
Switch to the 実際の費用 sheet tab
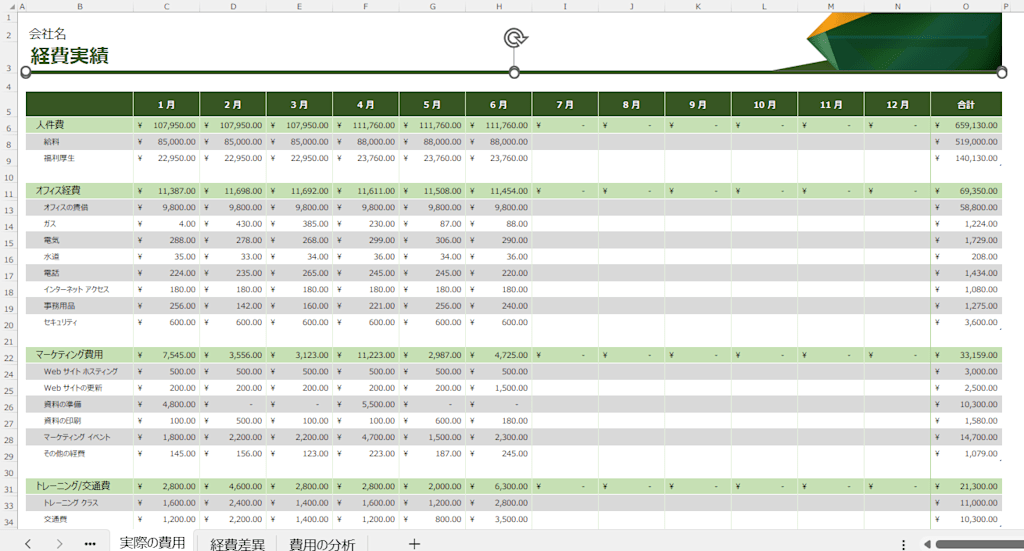pos(152,543)
